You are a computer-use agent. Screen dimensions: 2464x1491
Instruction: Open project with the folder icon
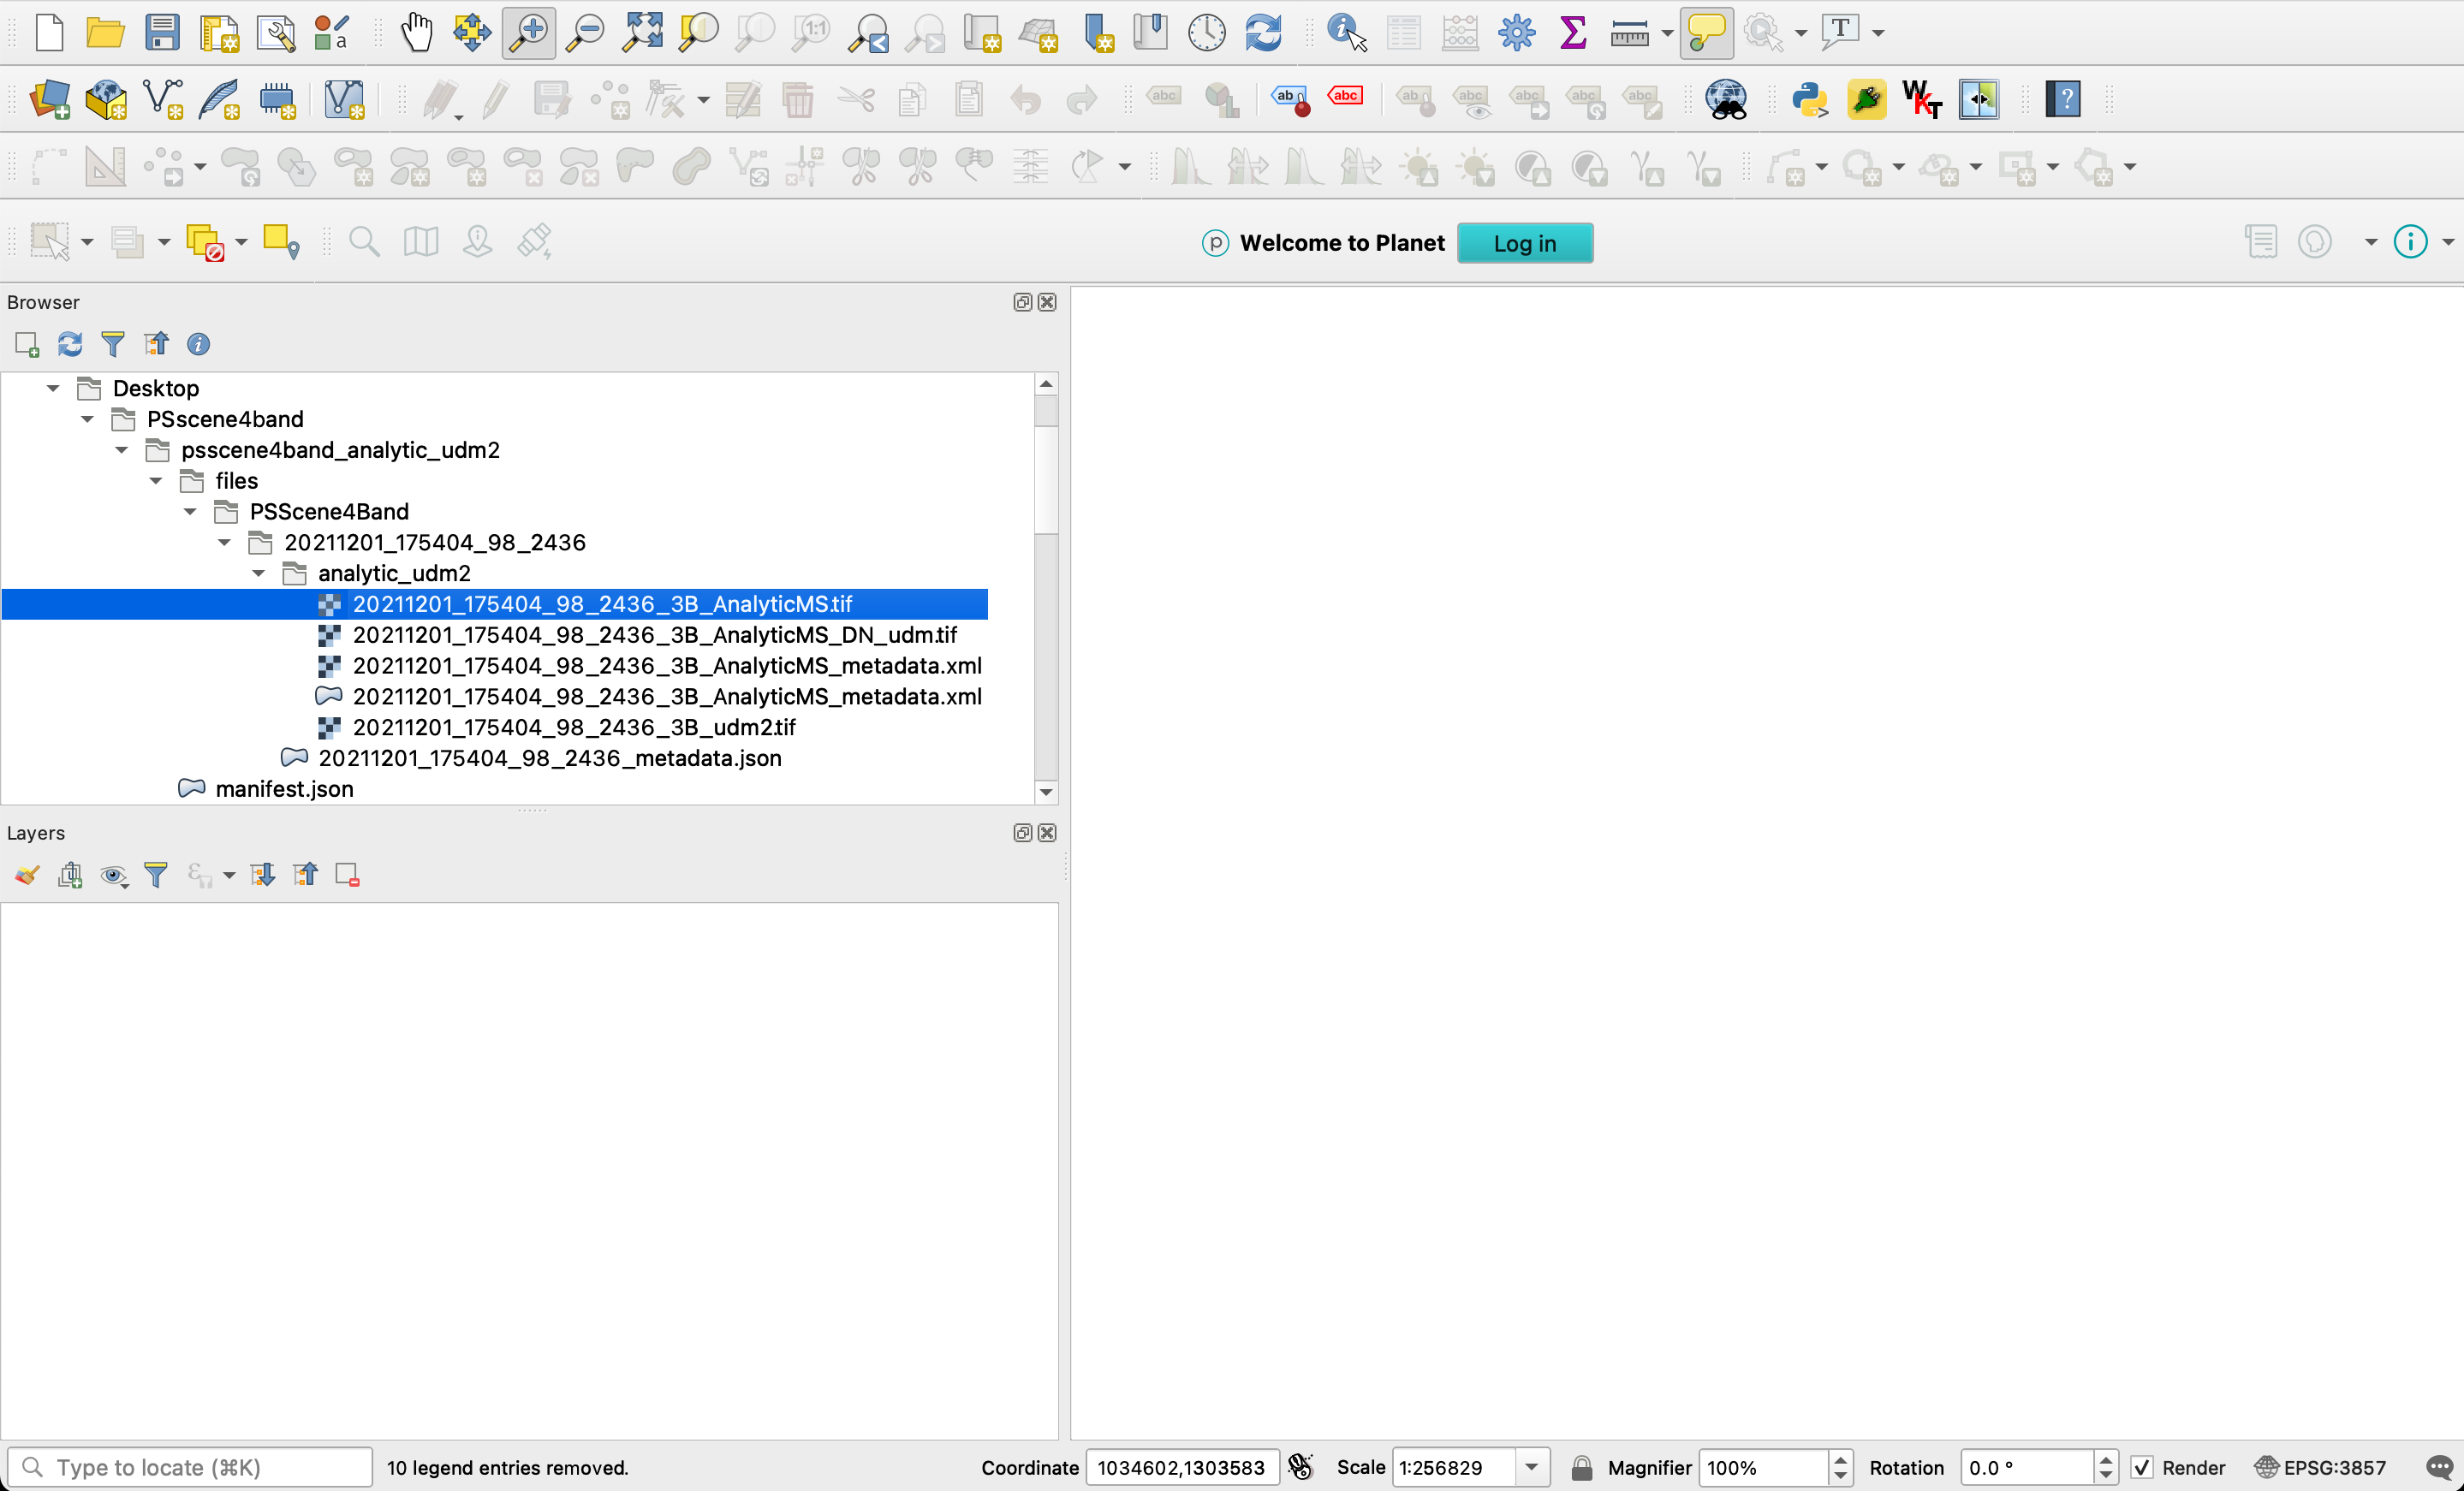(x=105, y=32)
